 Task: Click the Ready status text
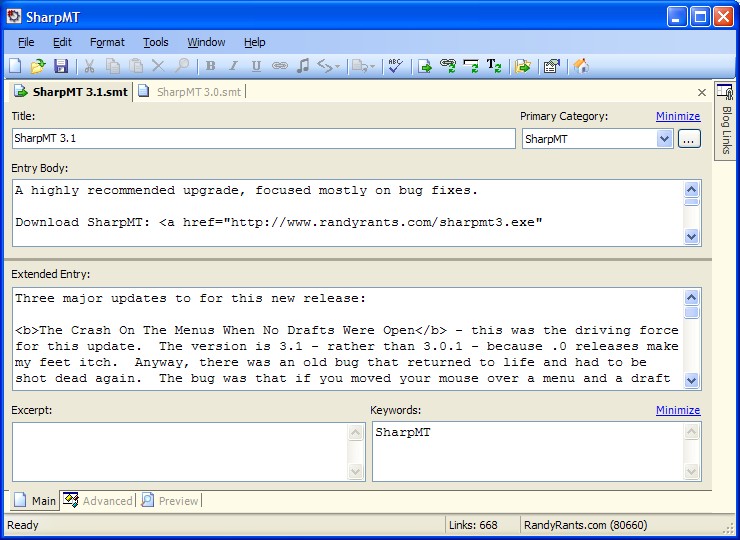point(23,525)
